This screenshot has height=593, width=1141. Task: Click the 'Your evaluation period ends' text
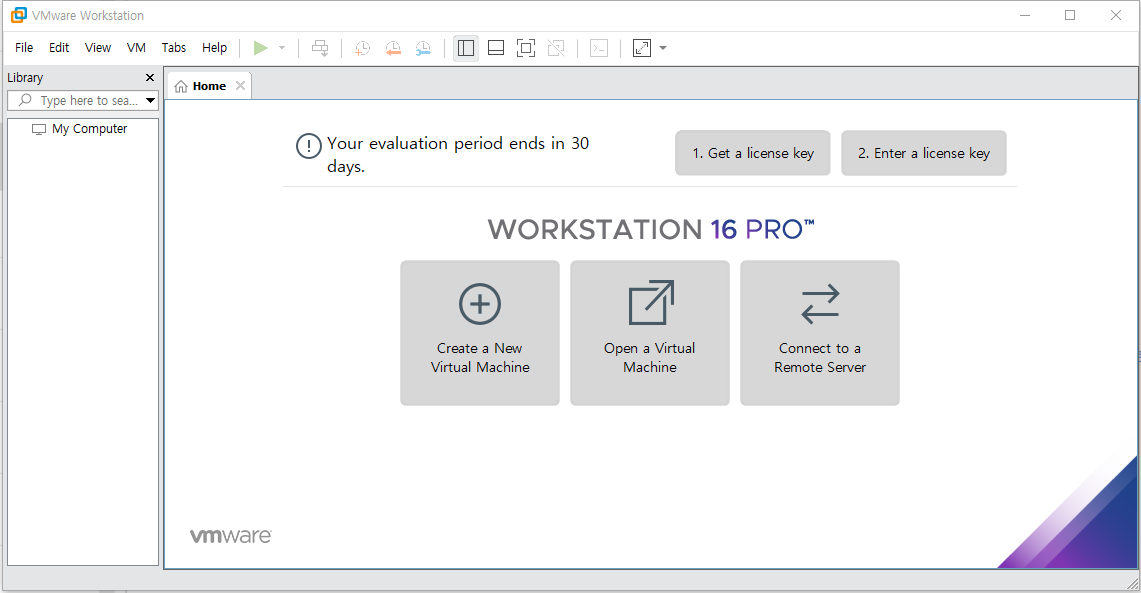click(x=458, y=154)
